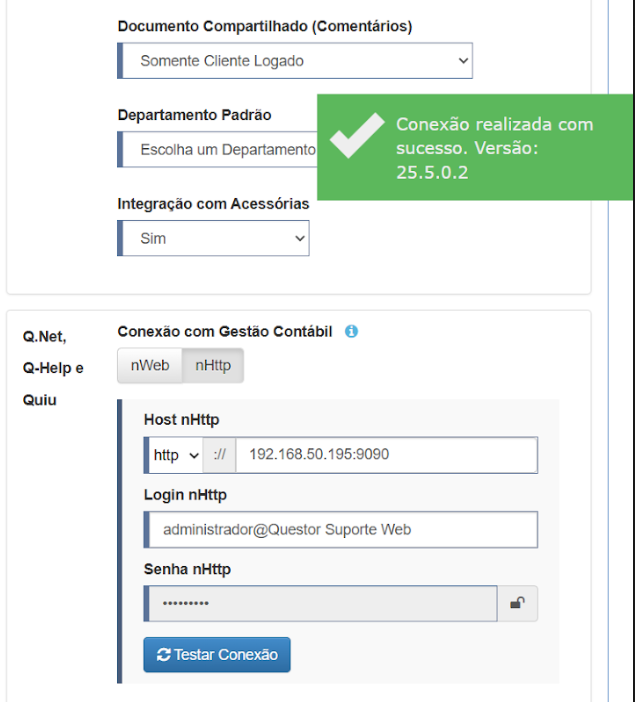This screenshot has height=702, width=635.
Task: Click the :// separator addon
Action: [219, 455]
